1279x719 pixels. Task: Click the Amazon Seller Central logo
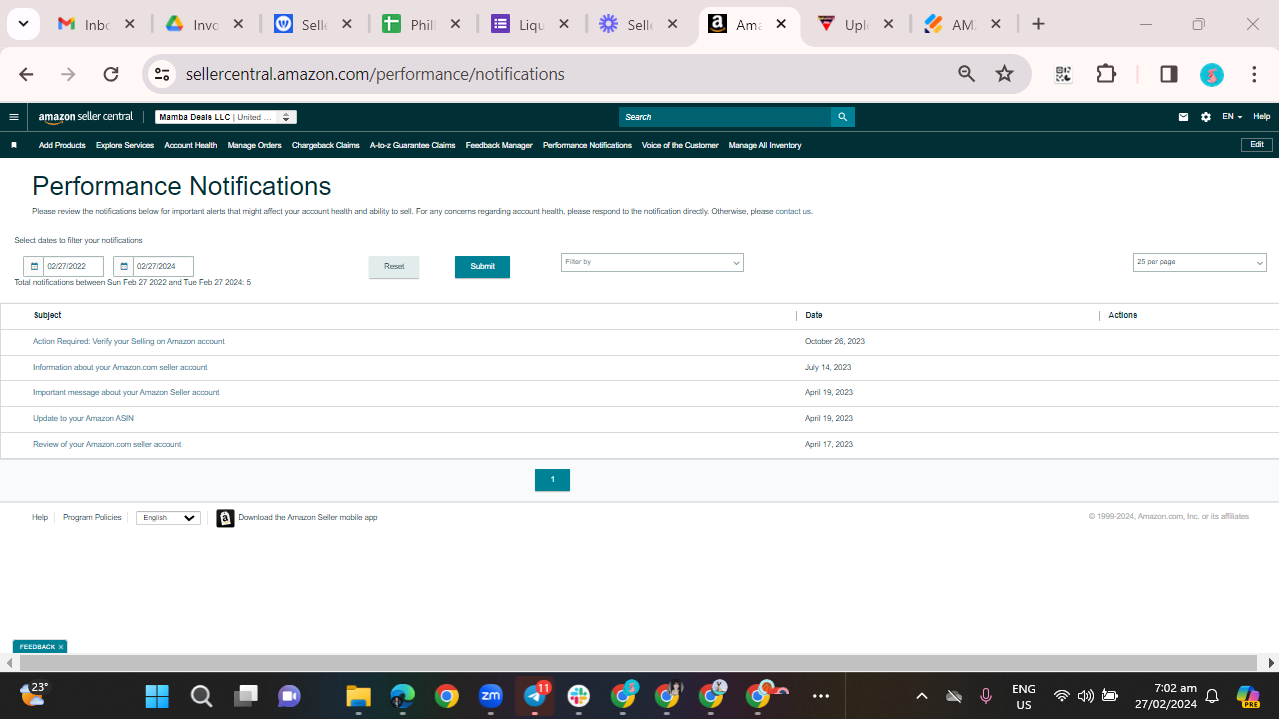coord(86,117)
